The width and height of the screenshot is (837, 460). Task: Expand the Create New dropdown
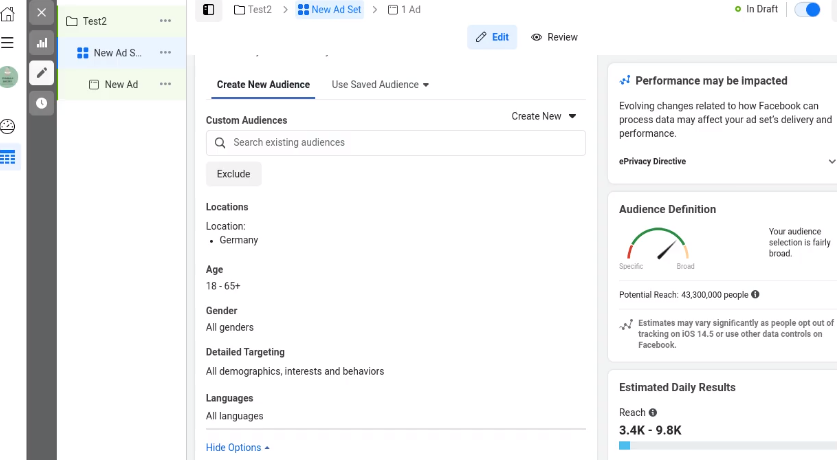click(544, 116)
